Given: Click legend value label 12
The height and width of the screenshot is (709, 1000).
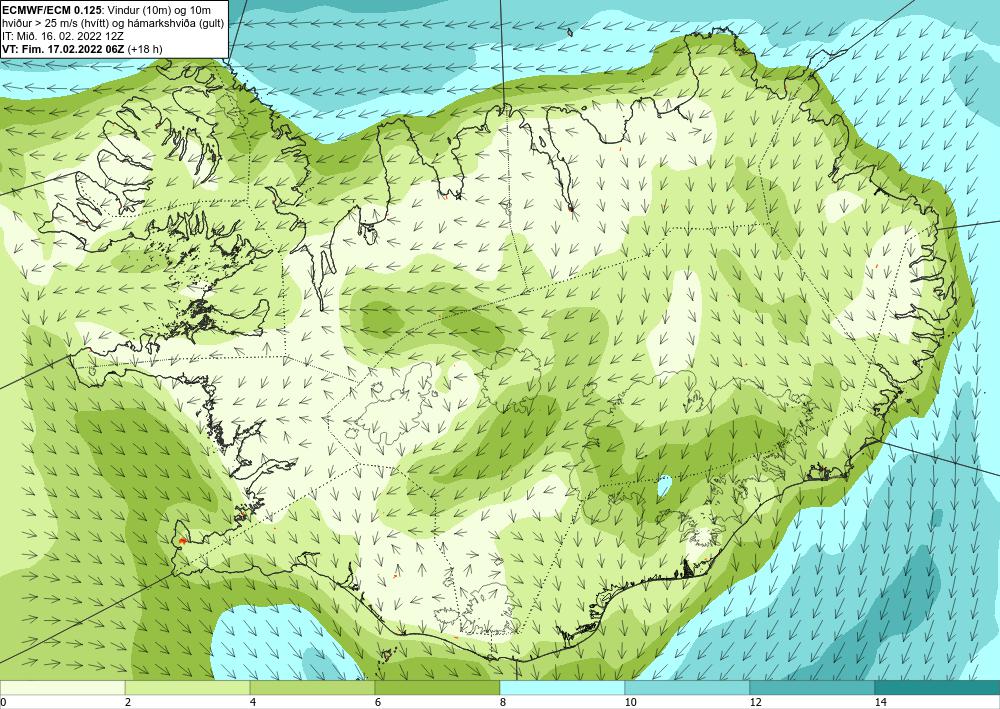Looking at the screenshot, I should click(756, 702).
